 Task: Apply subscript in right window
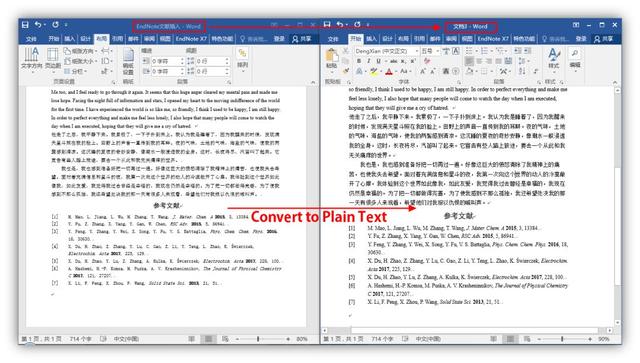tap(403, 61)
